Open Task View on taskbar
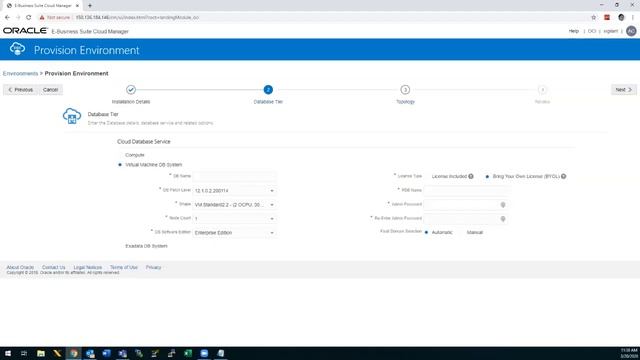Screen dimensions: 640x360 pyautogui.click(x=24, y=353)
